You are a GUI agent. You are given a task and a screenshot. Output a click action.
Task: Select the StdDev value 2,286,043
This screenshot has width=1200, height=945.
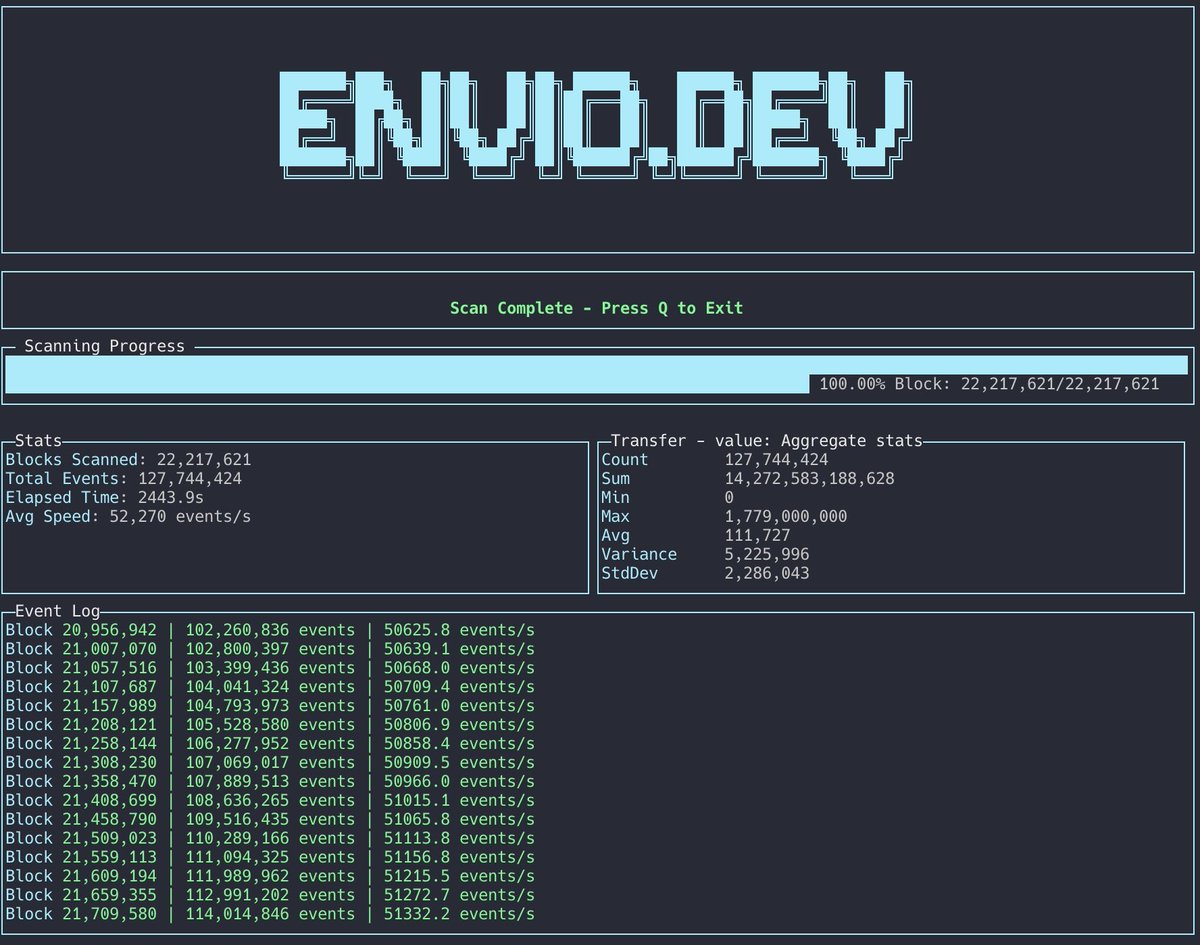pos(766,574)
